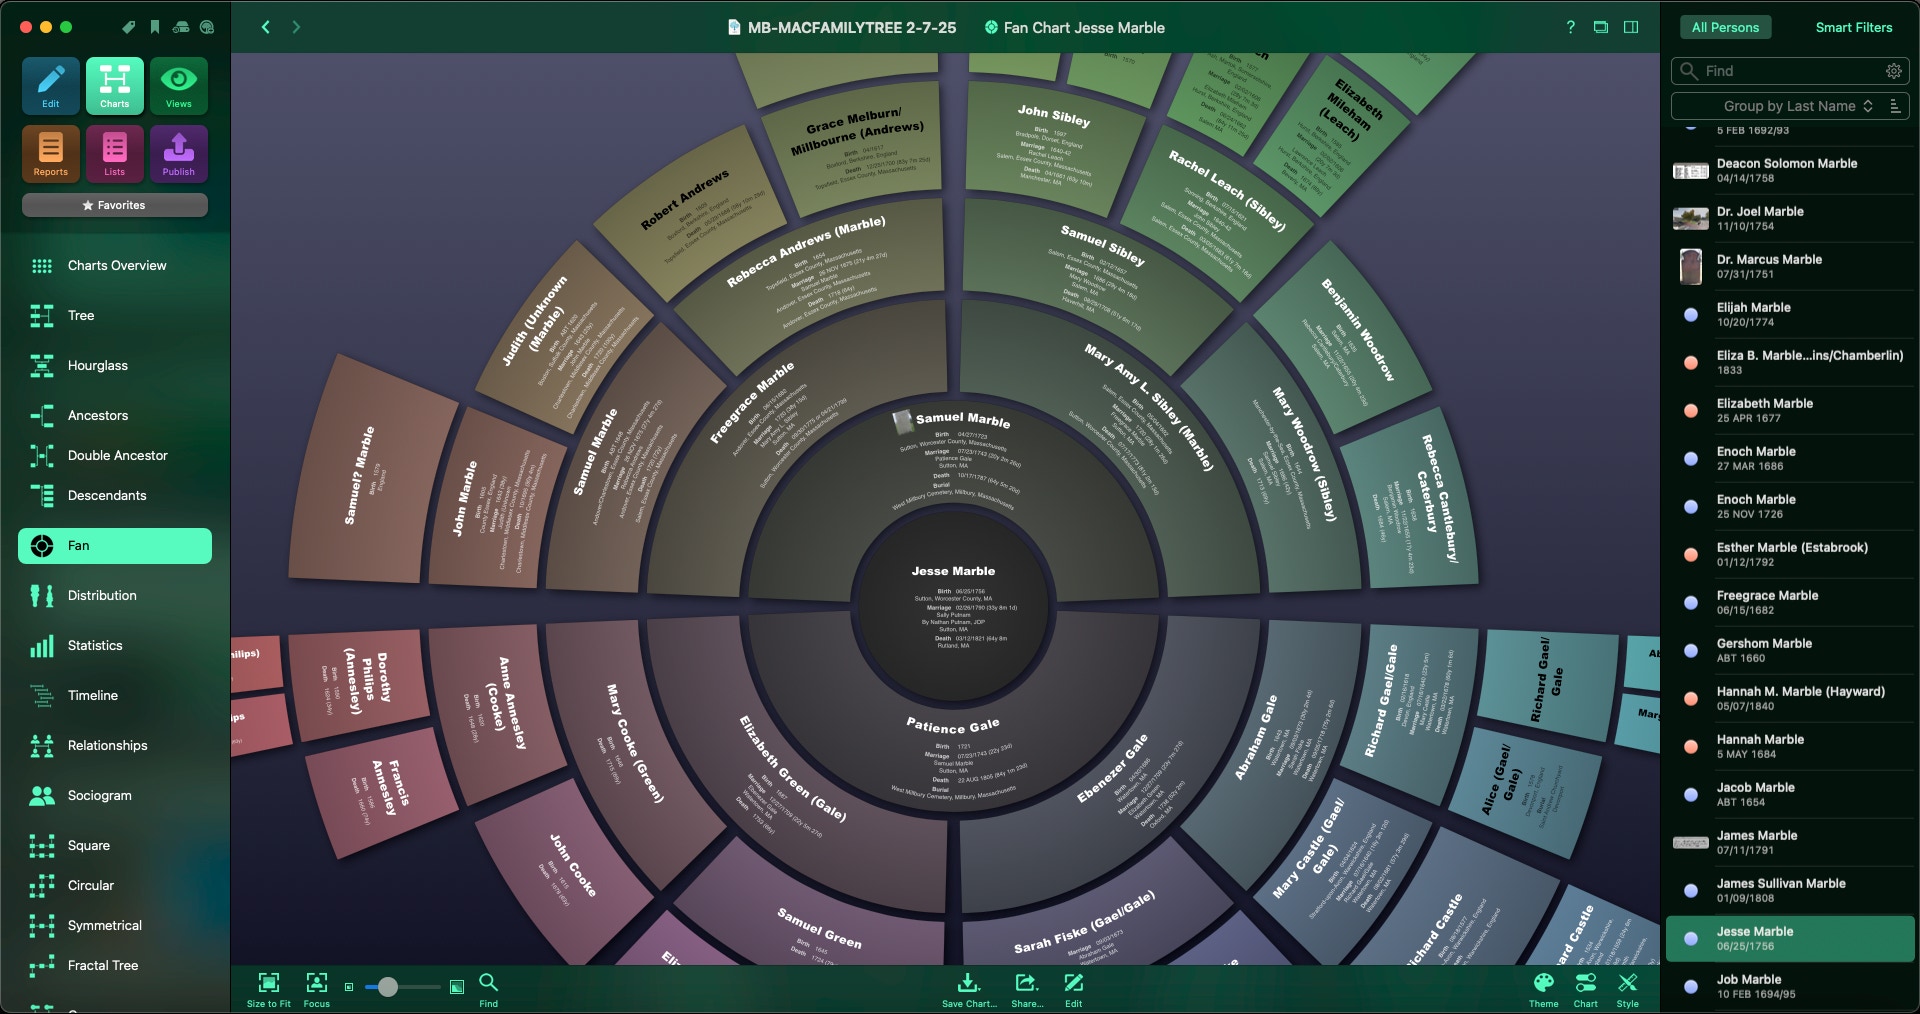Select Jesse Marble in the person list
This screenshot has height=1014, width=1920.
[1790, 939]
